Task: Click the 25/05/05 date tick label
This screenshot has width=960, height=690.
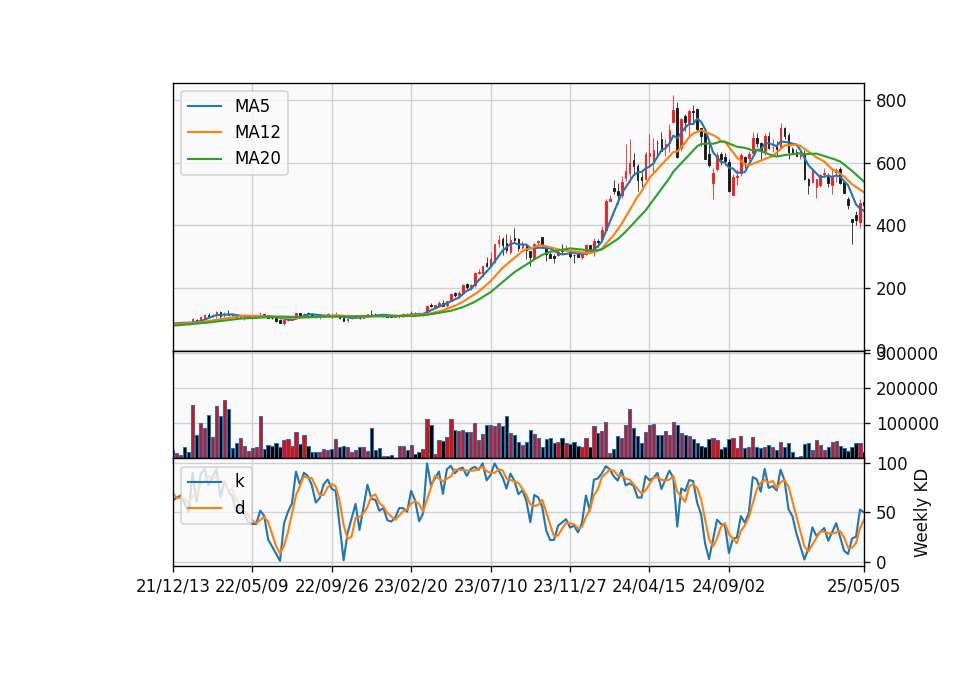Action: tap(864, 587)
